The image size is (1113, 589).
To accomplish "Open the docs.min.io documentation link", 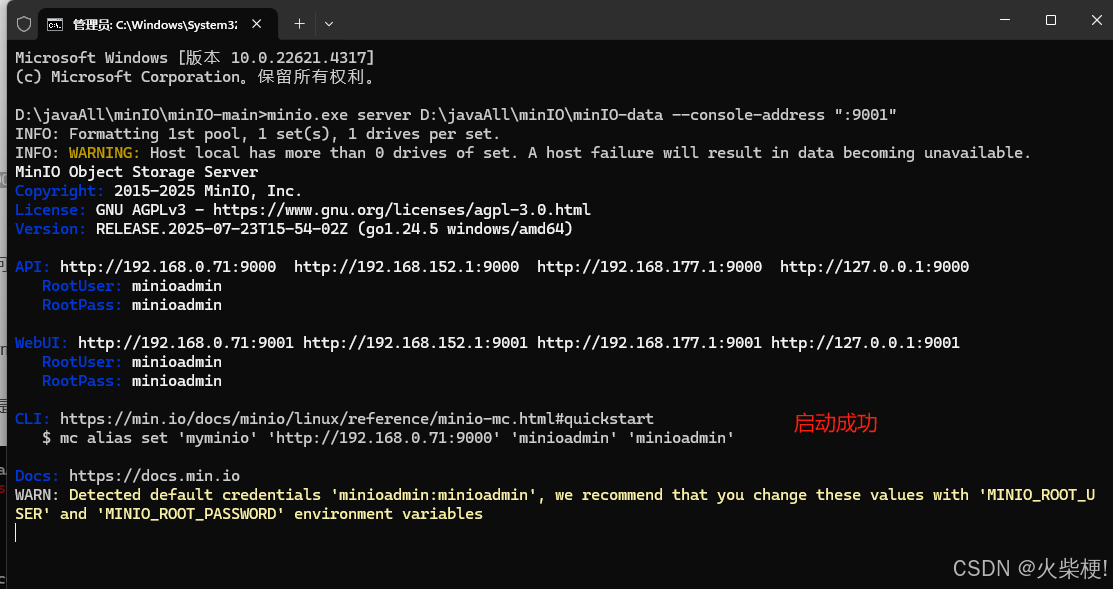I will (156, 475).
